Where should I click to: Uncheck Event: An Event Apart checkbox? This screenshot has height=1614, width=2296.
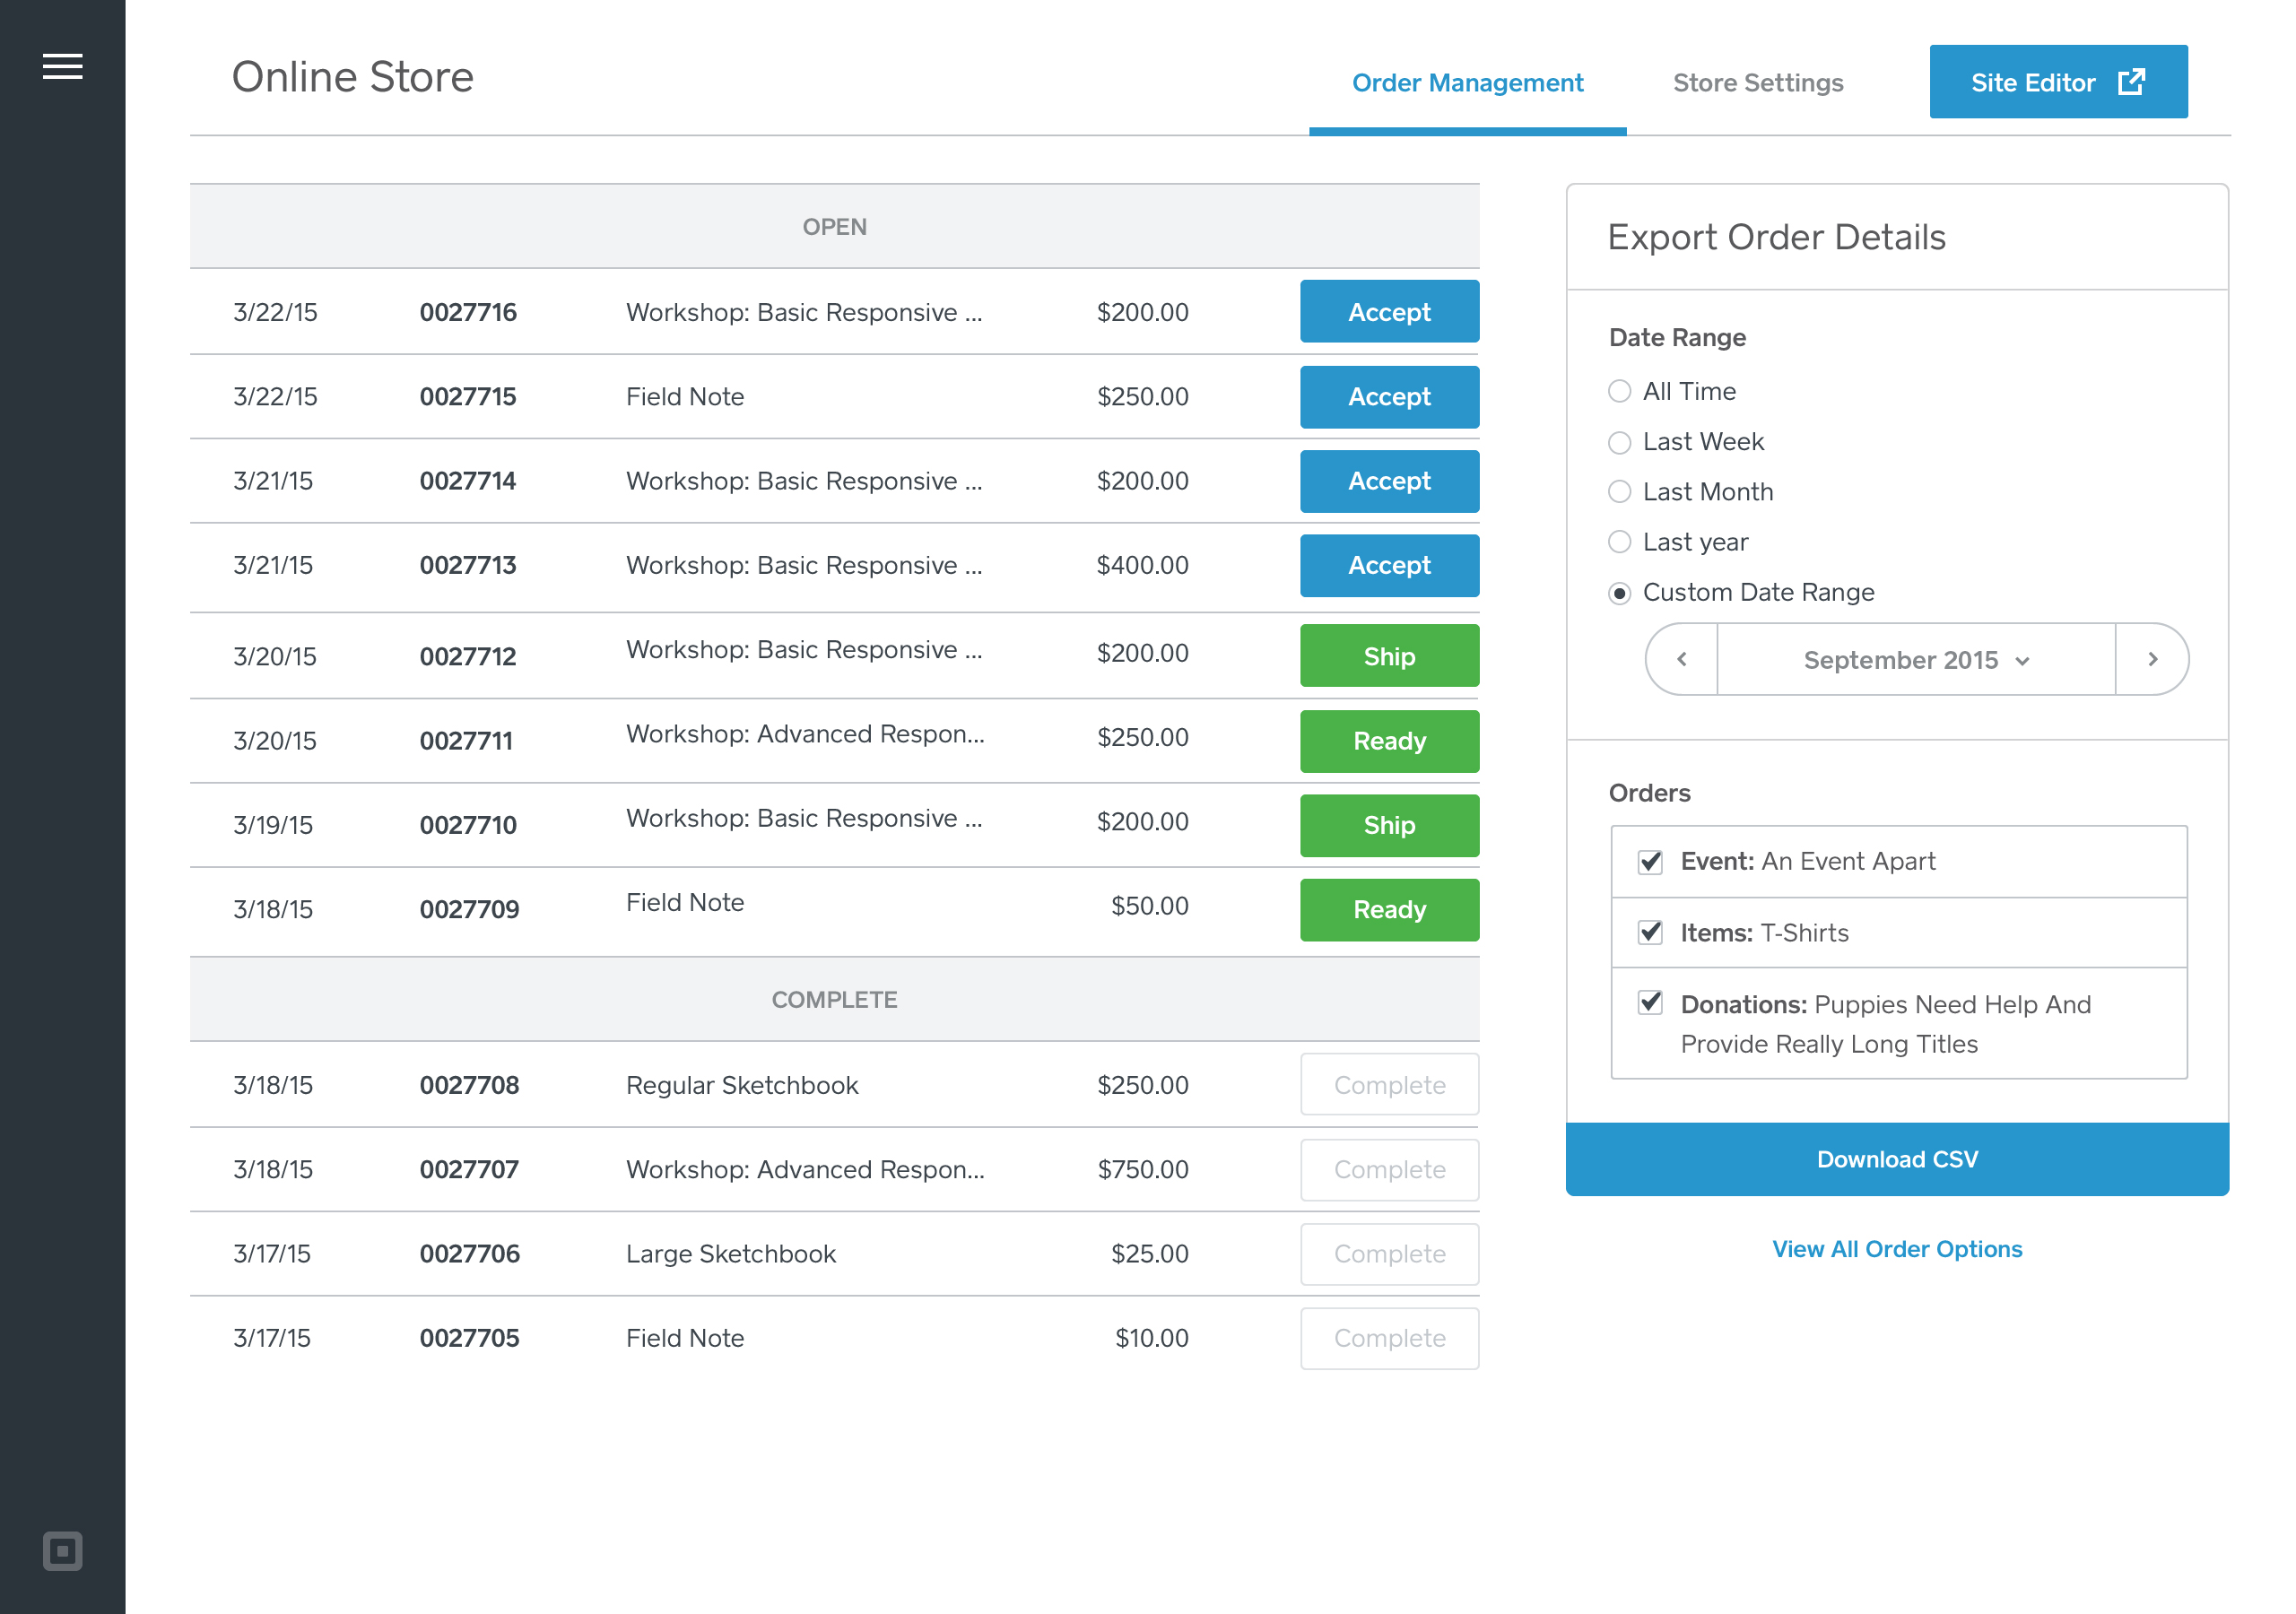pyautogui.click(x=1650, y=861)
